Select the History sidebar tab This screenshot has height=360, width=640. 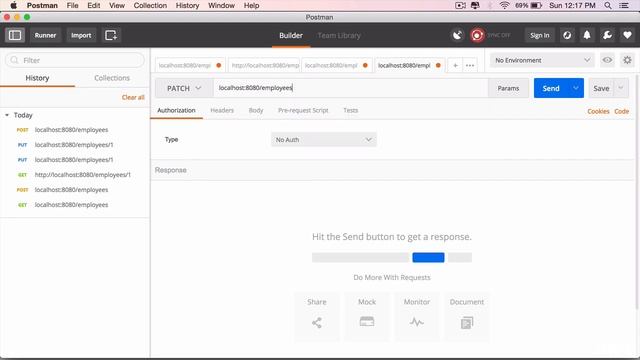click(37, 78)
